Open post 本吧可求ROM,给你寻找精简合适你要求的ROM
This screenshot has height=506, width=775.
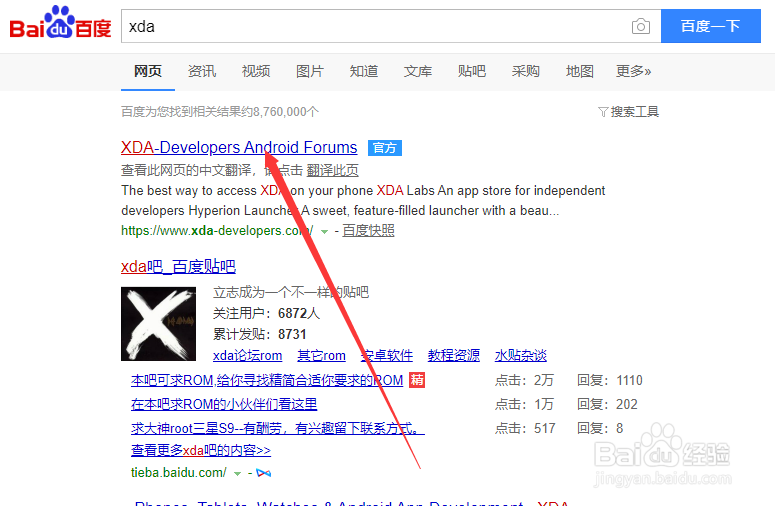[267, 380]
